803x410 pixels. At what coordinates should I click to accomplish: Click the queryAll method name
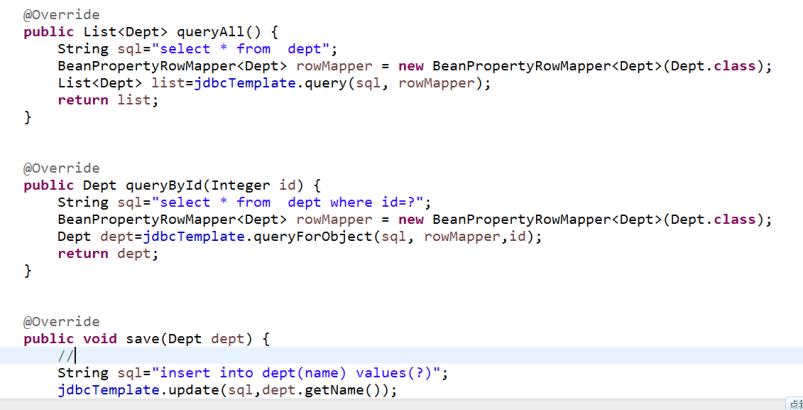[x=210, y=32]
